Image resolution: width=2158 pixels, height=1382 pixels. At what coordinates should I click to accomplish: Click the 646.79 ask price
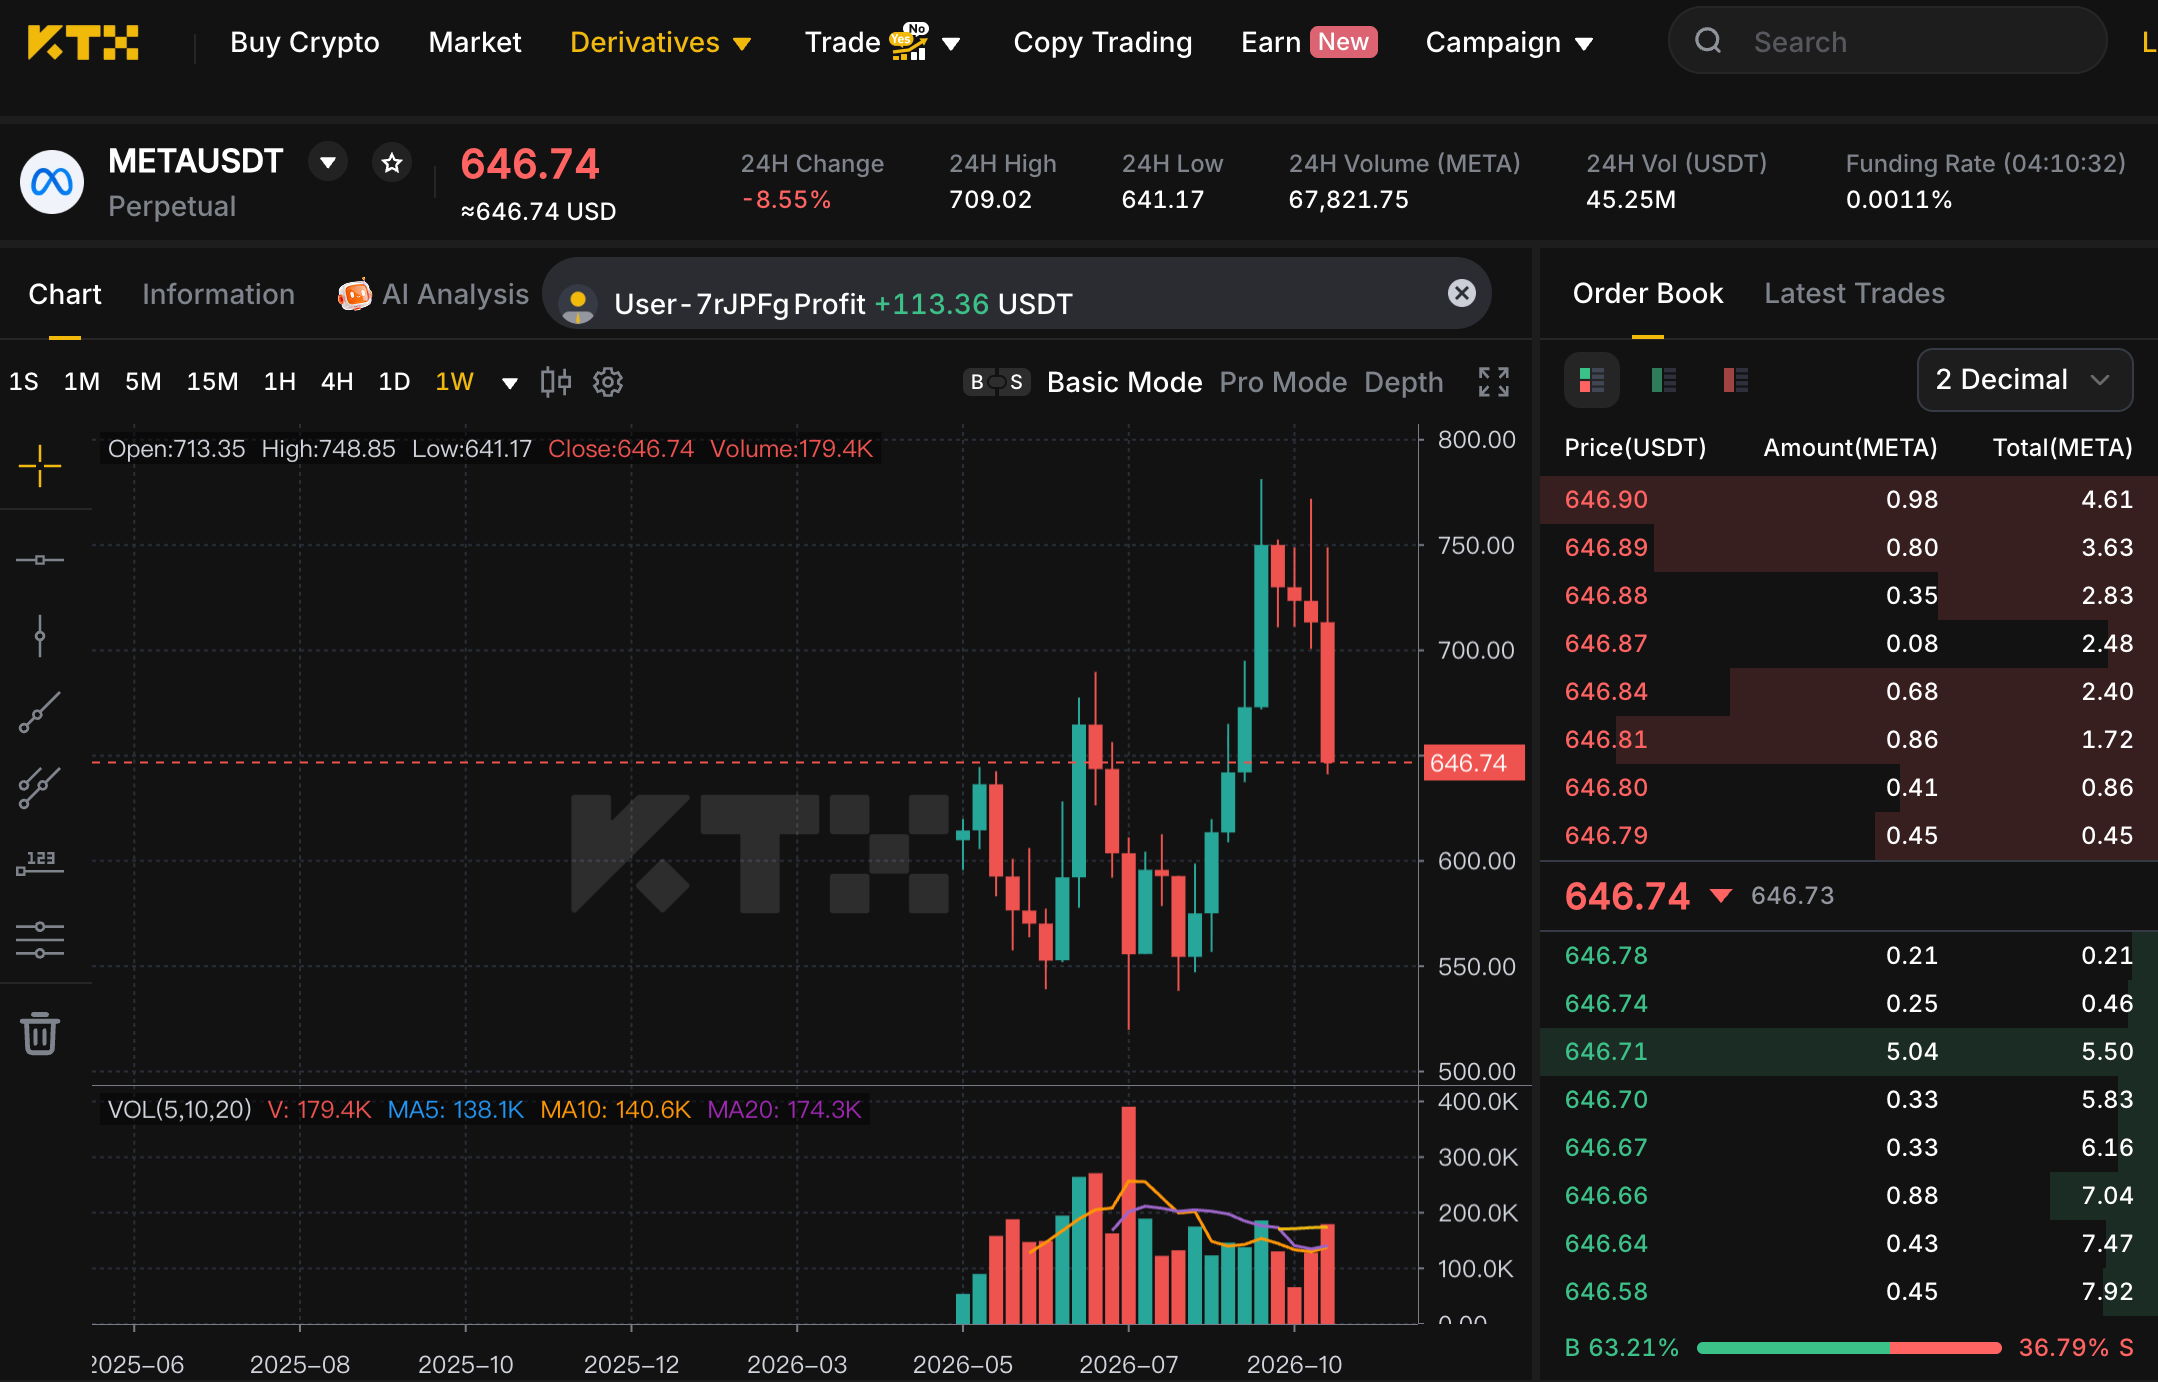click(x=1605, y=835)
